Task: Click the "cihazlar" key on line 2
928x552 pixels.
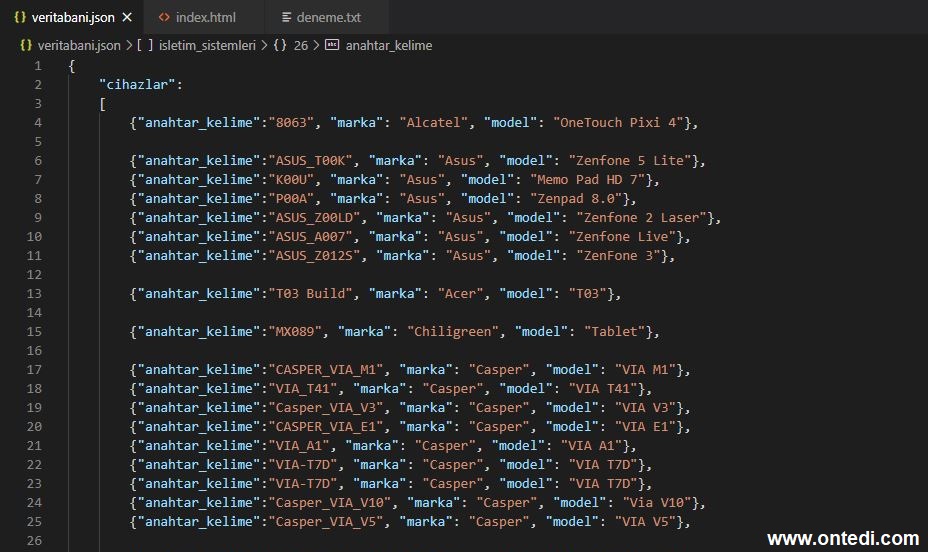Action: tap(137, 85)
